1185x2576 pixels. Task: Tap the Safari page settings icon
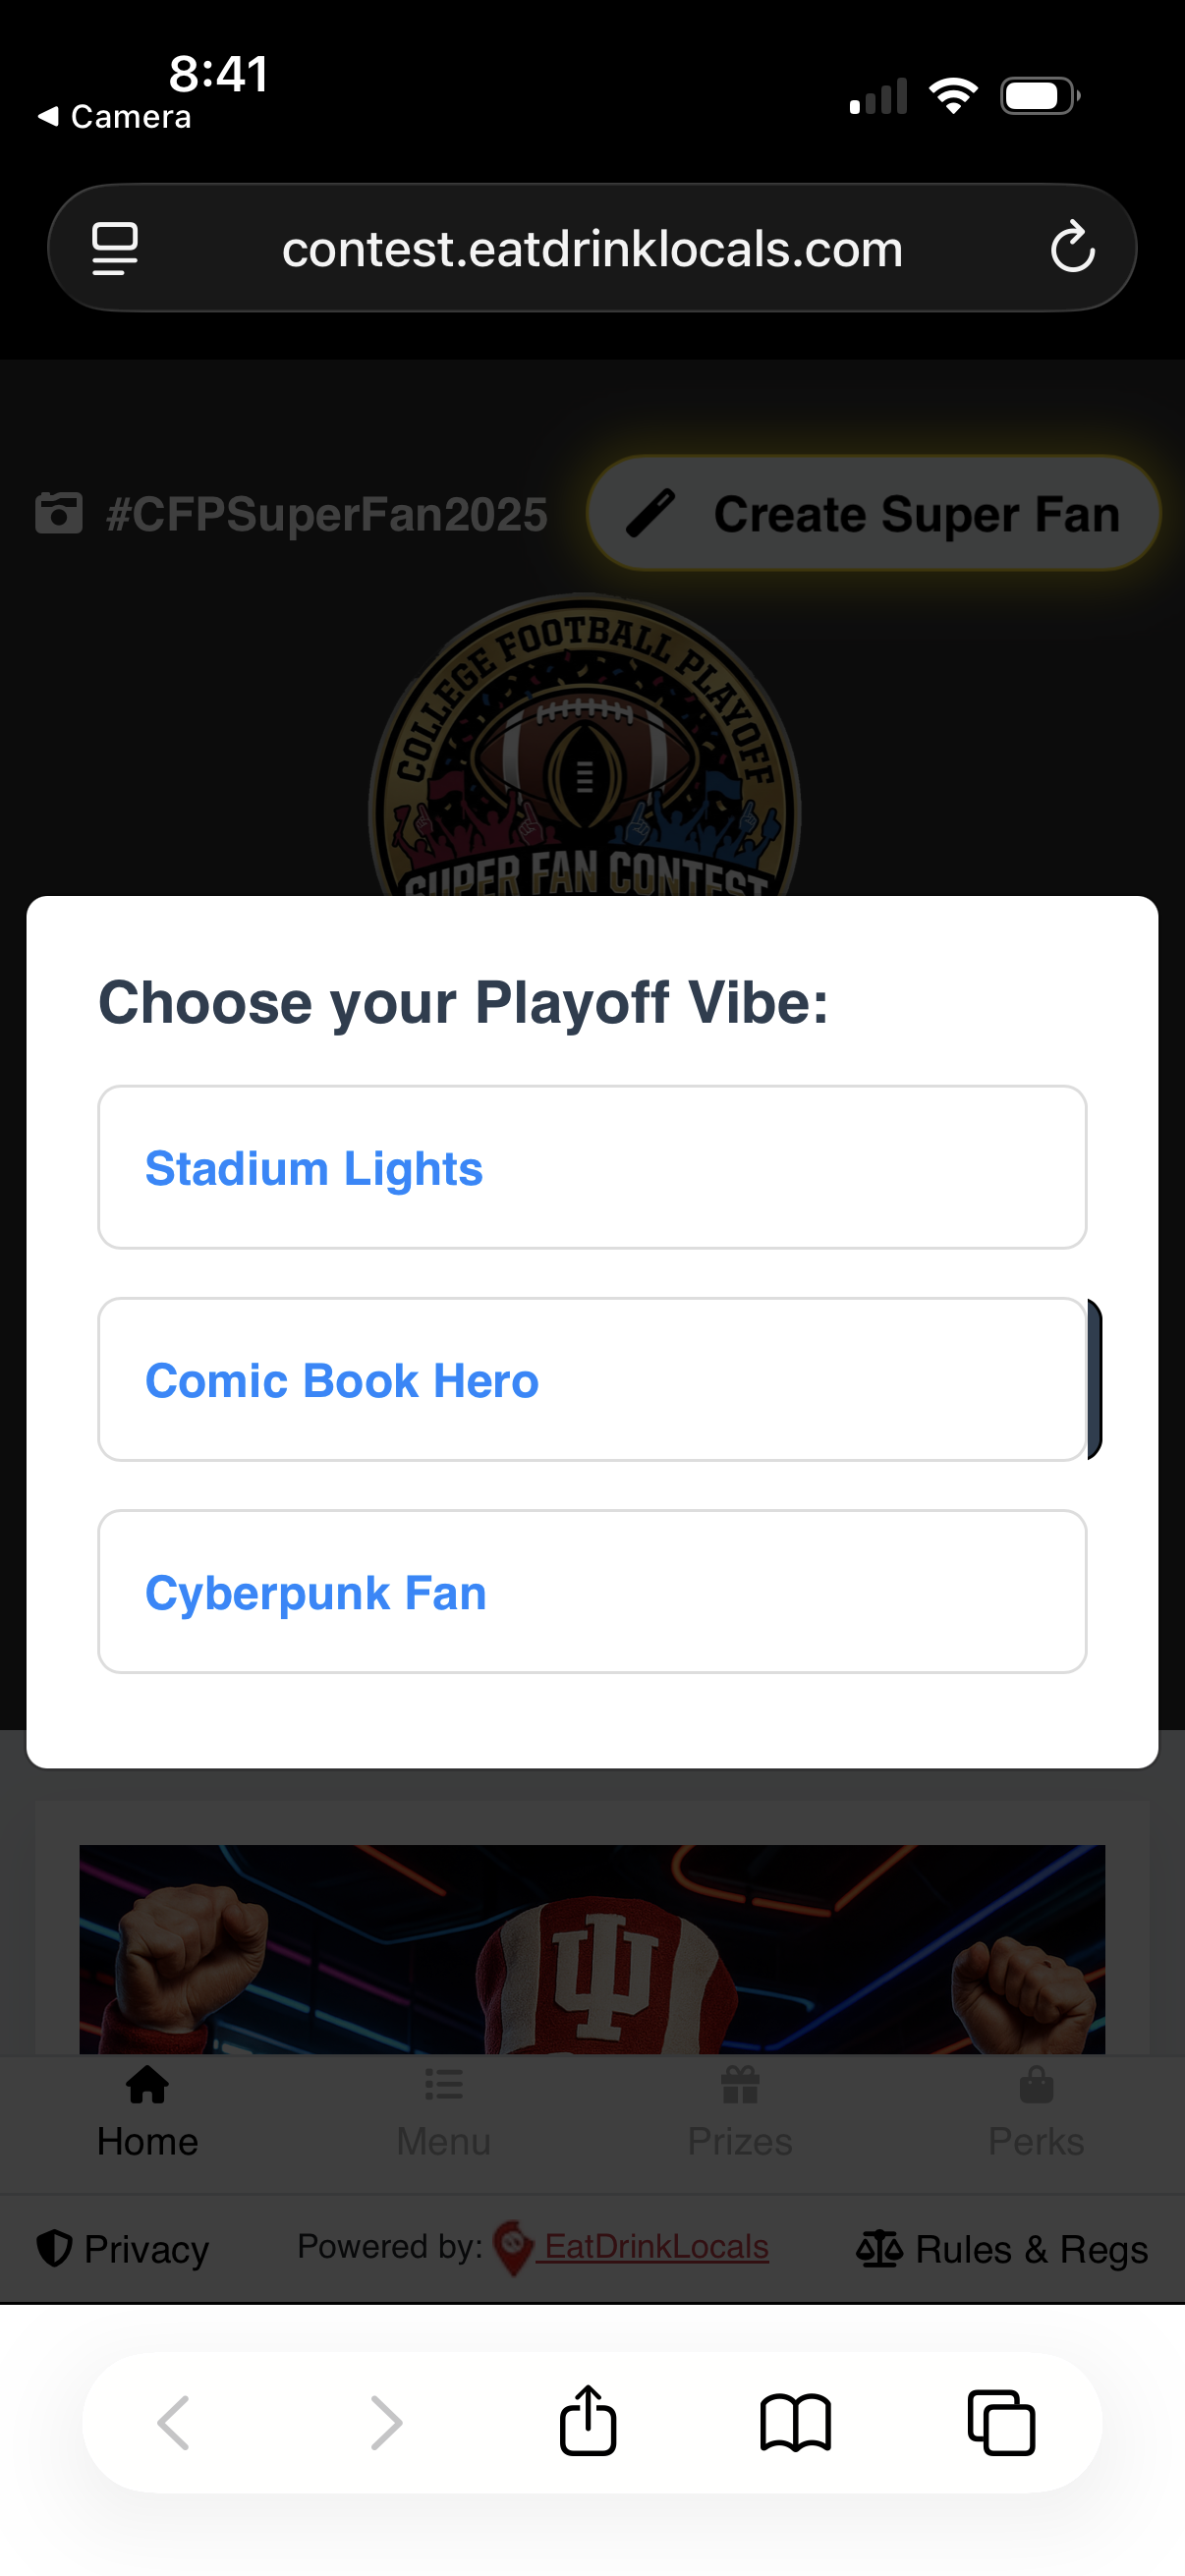click(x=115, y=248)
